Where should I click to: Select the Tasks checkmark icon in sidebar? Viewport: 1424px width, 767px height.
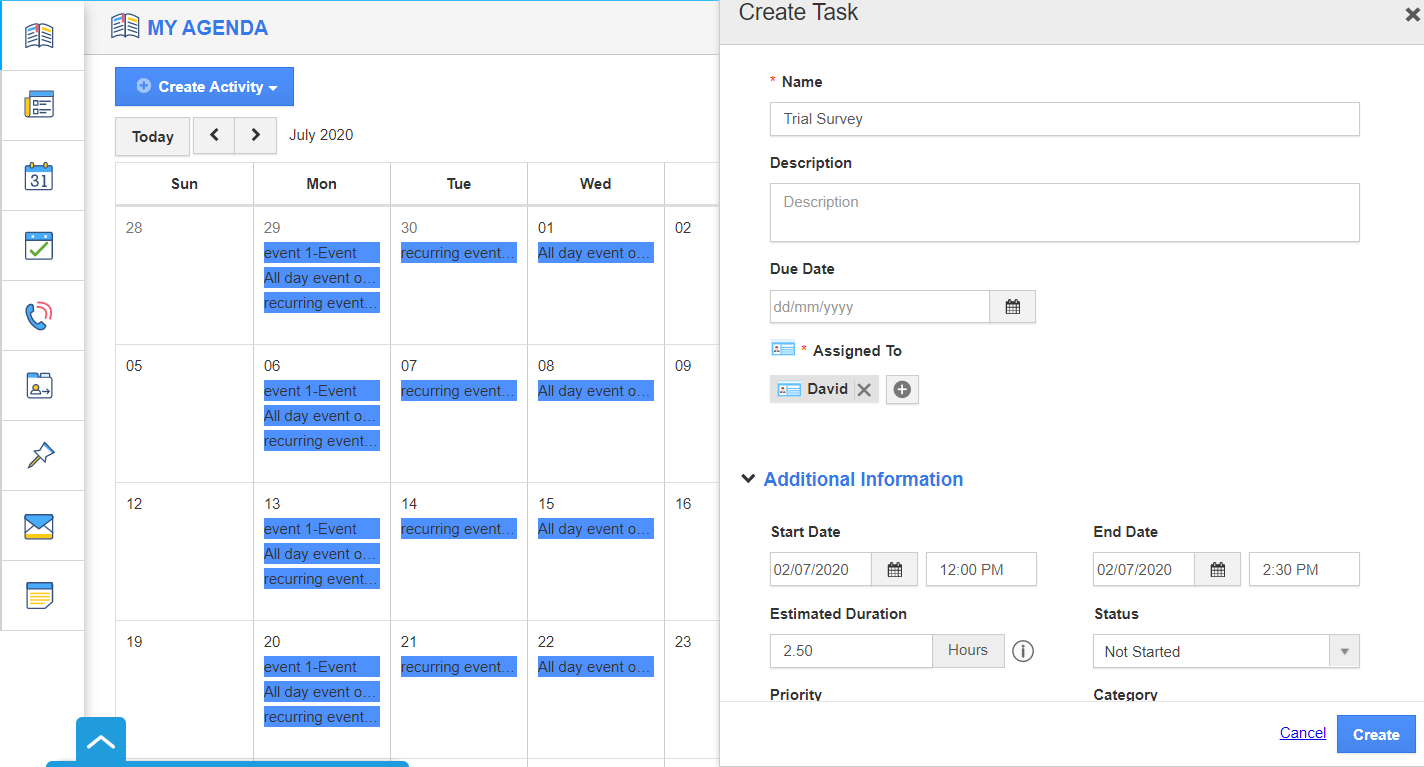[40, 246]
